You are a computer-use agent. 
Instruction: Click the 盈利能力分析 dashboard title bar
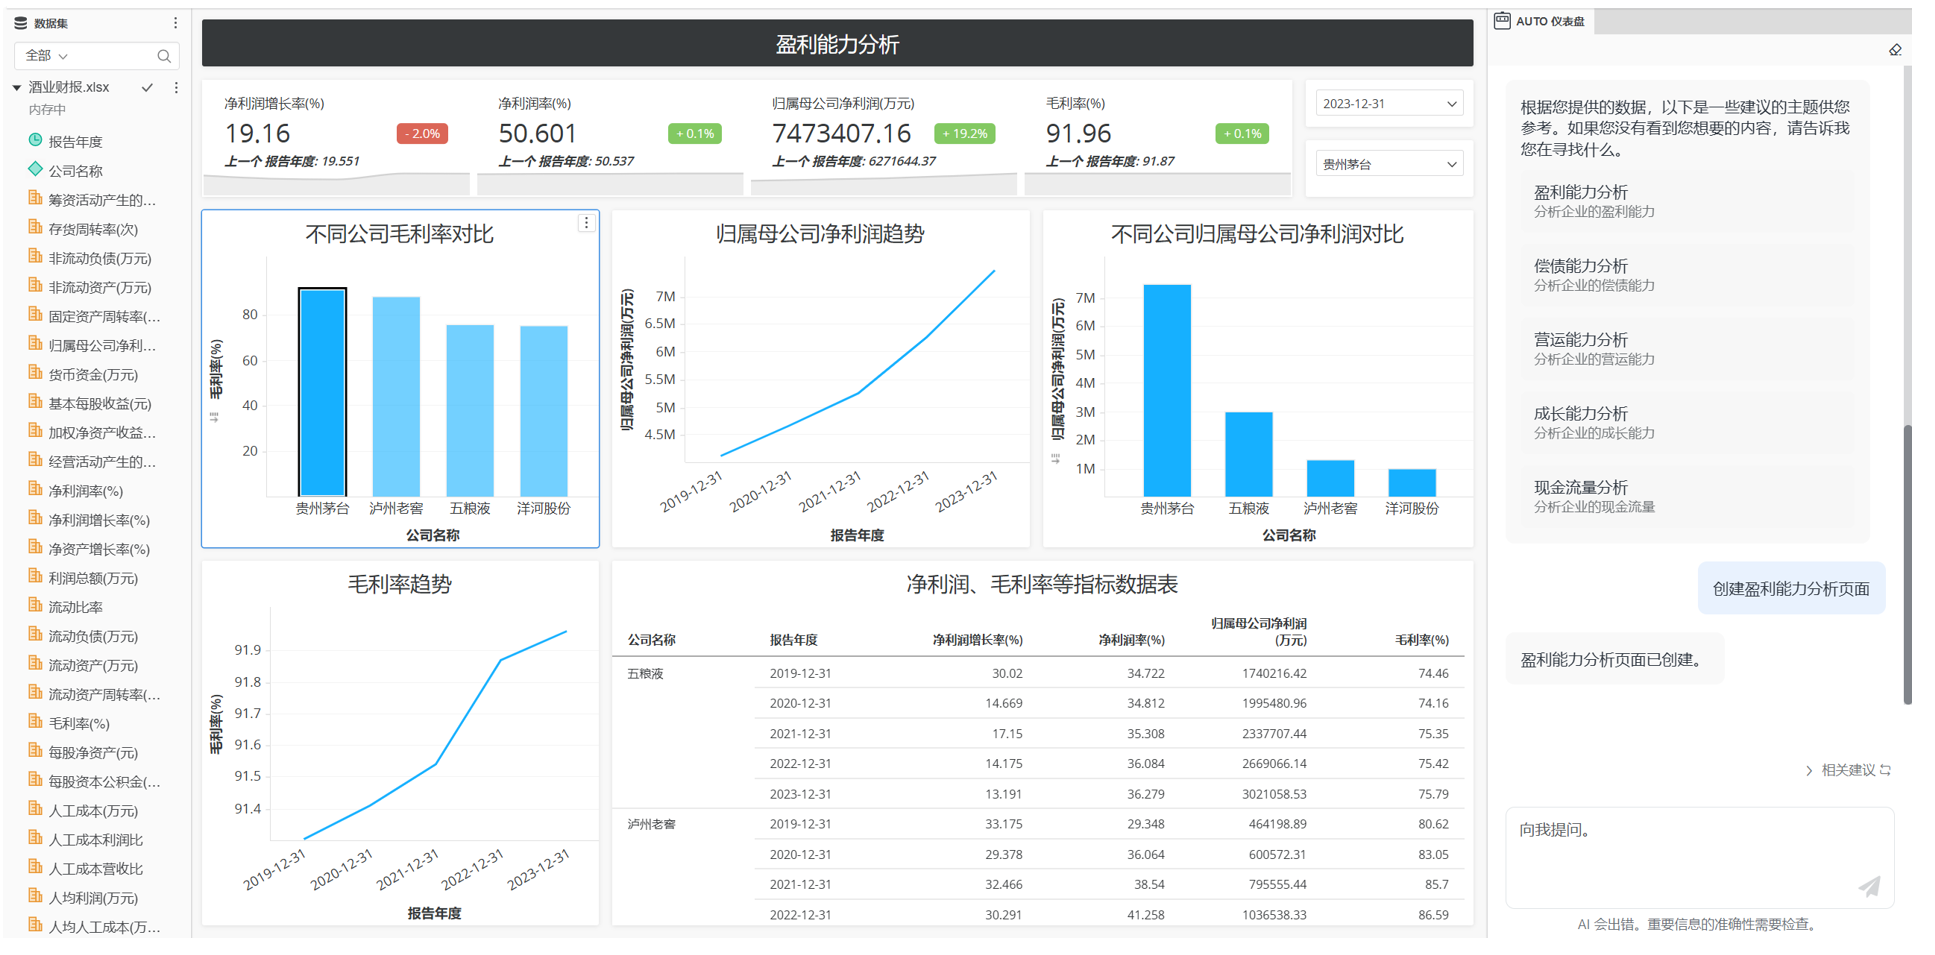click(x=837, y=44)
